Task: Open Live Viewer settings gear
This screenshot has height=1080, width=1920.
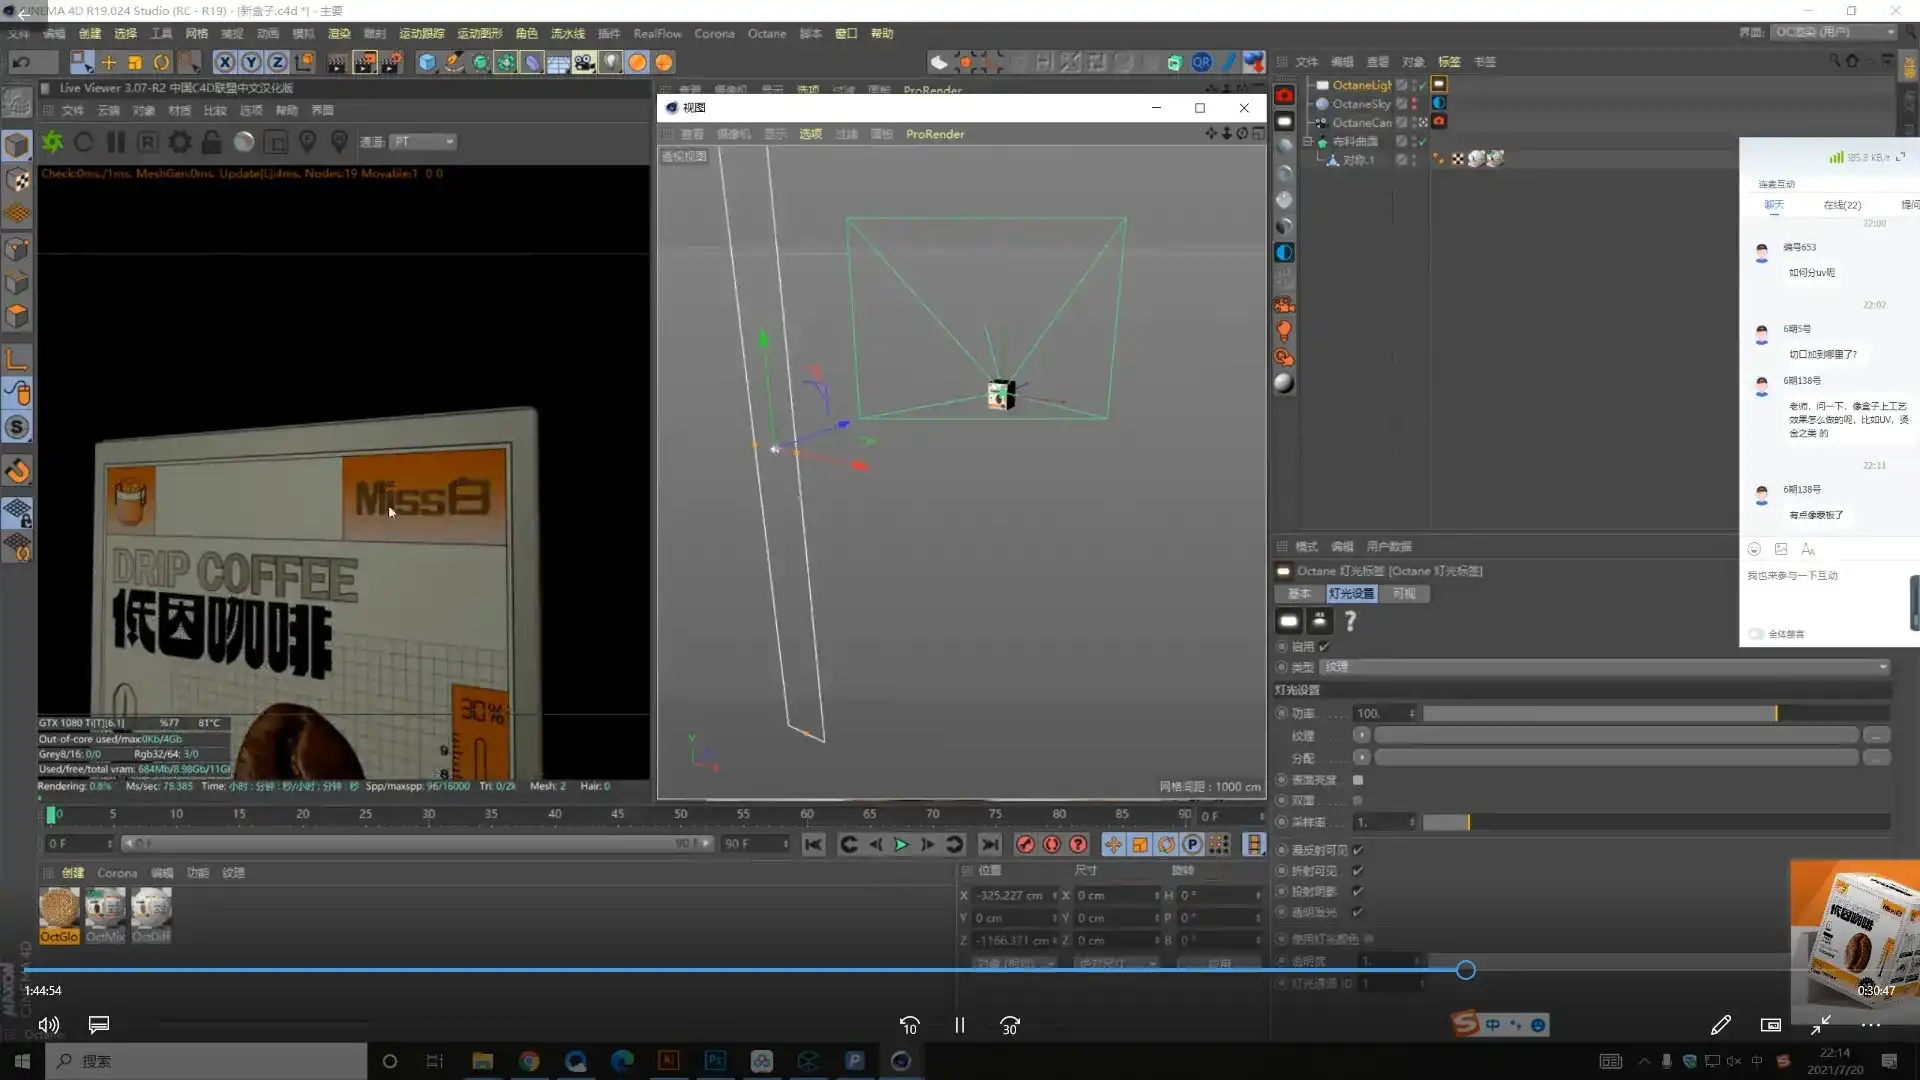Action: pos(180,142)
